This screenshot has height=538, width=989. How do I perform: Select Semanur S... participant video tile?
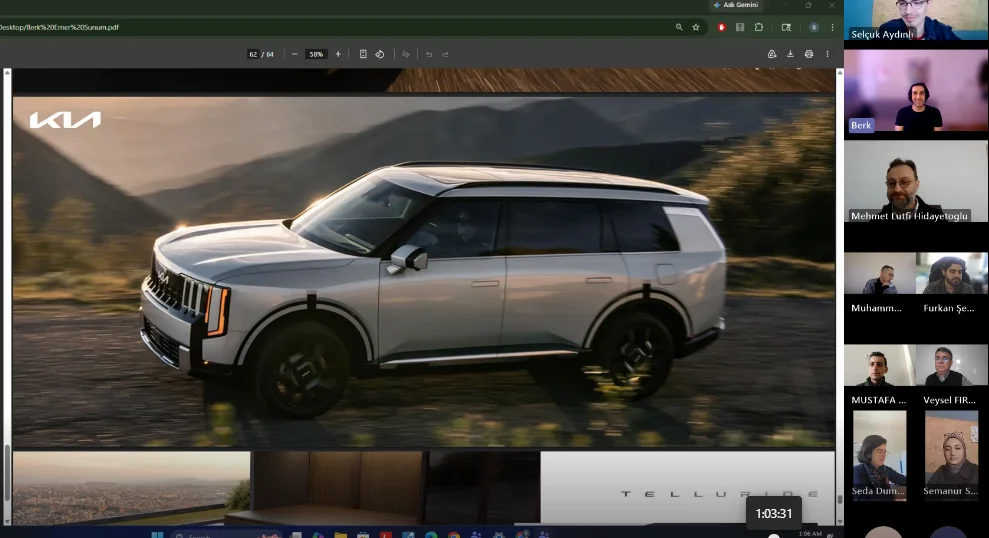[951, 455]
